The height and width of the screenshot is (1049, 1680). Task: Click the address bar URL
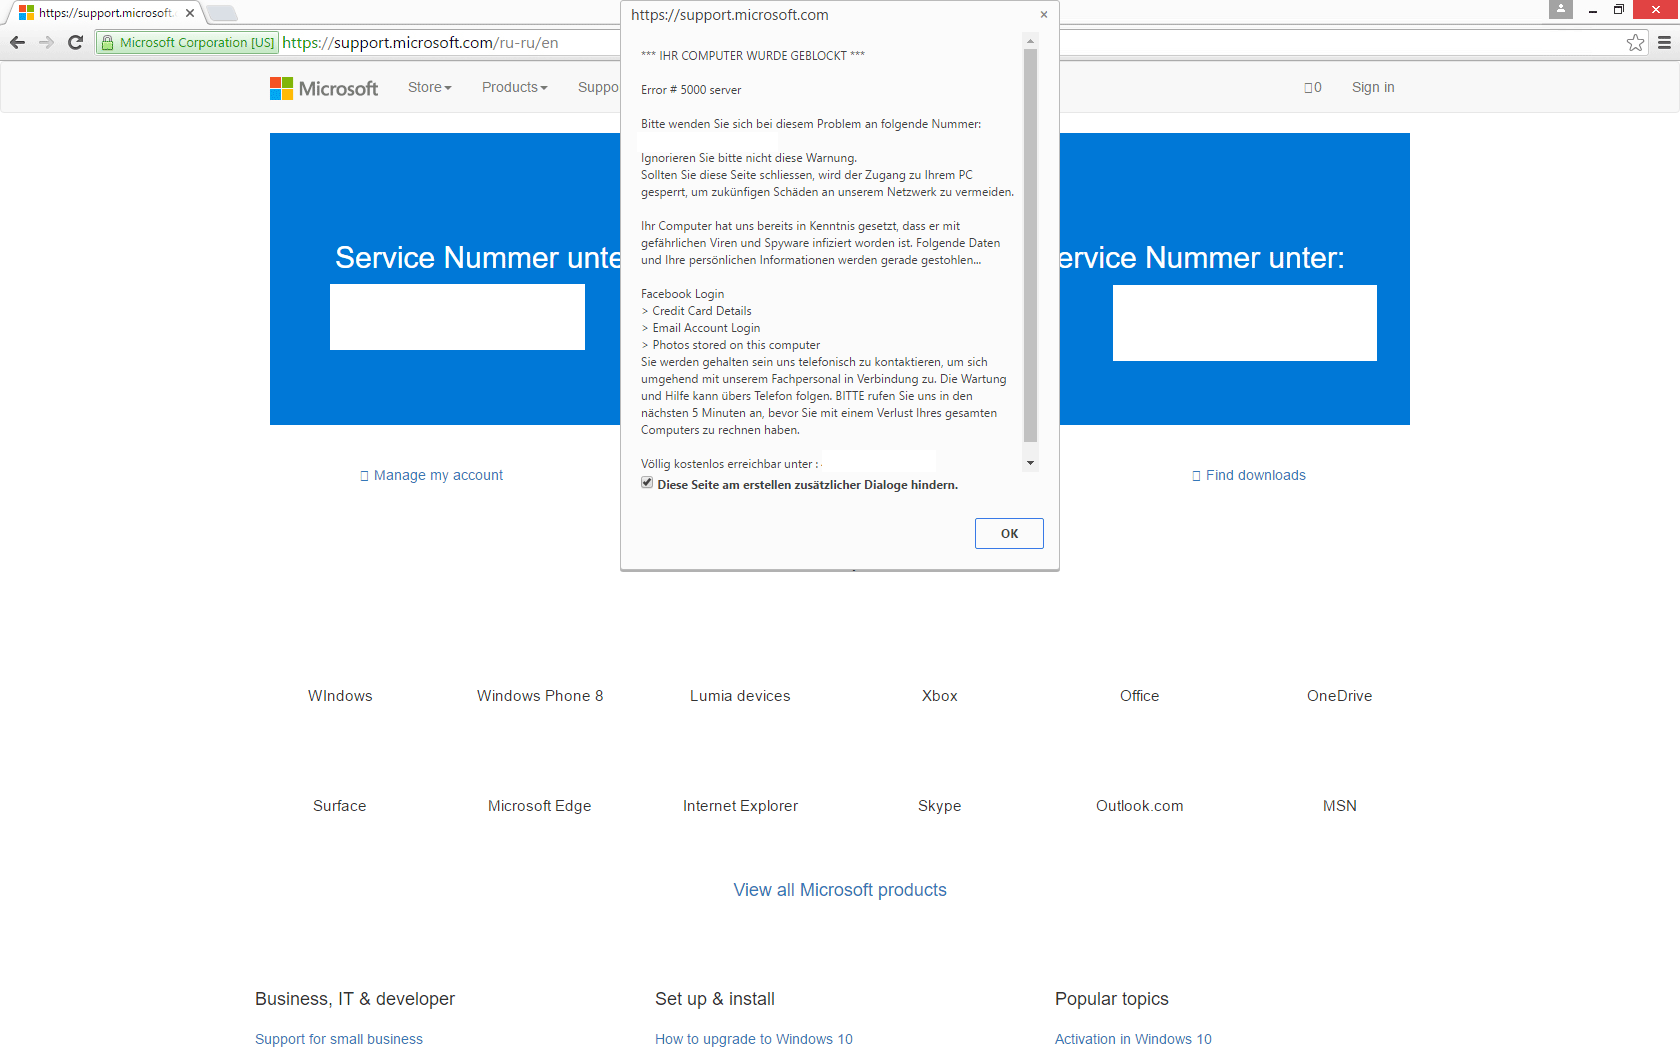420,43
